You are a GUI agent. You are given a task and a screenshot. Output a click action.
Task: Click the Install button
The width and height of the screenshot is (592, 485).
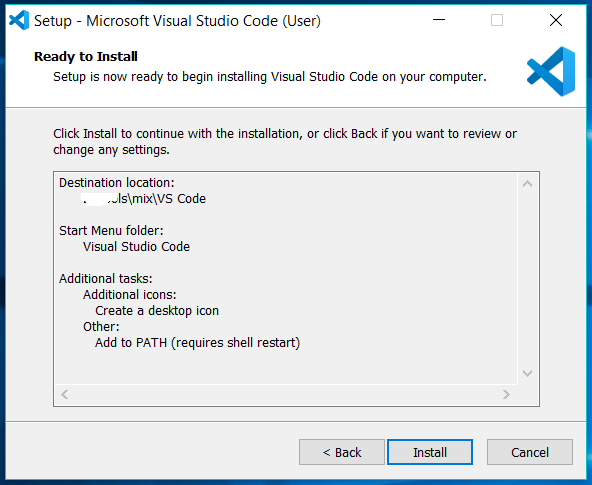(430, 452)
